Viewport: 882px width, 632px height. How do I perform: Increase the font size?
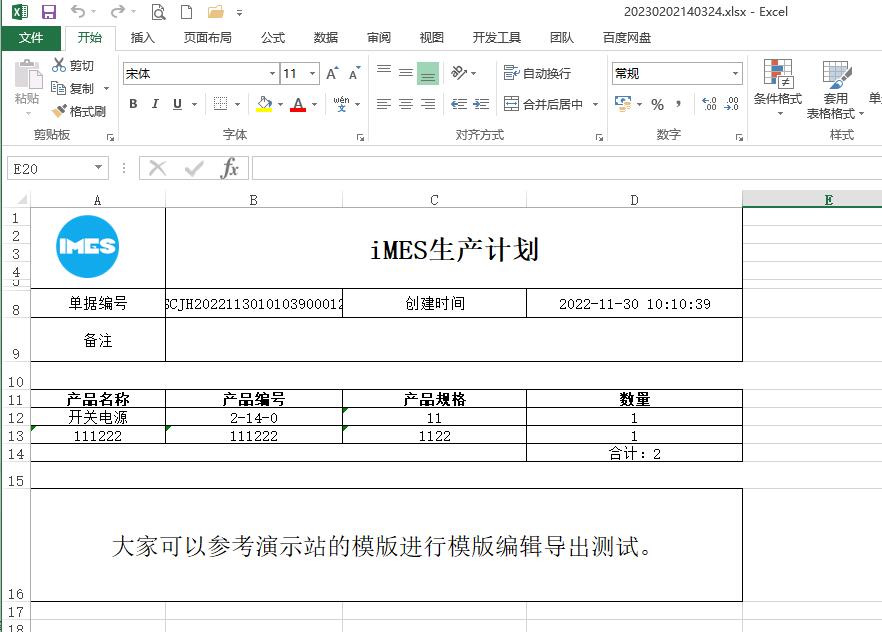332,73
